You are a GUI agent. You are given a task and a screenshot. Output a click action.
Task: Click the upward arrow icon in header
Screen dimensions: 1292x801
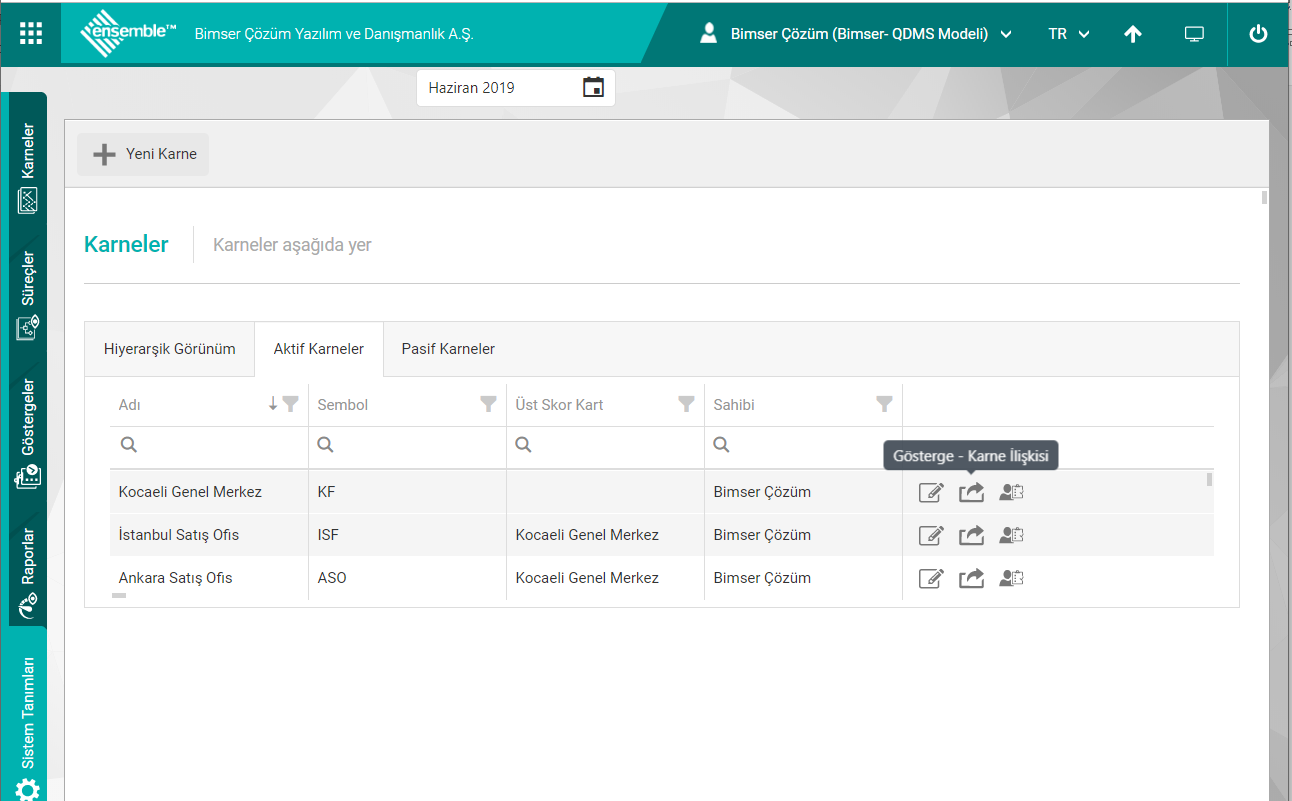[1132, 34]
